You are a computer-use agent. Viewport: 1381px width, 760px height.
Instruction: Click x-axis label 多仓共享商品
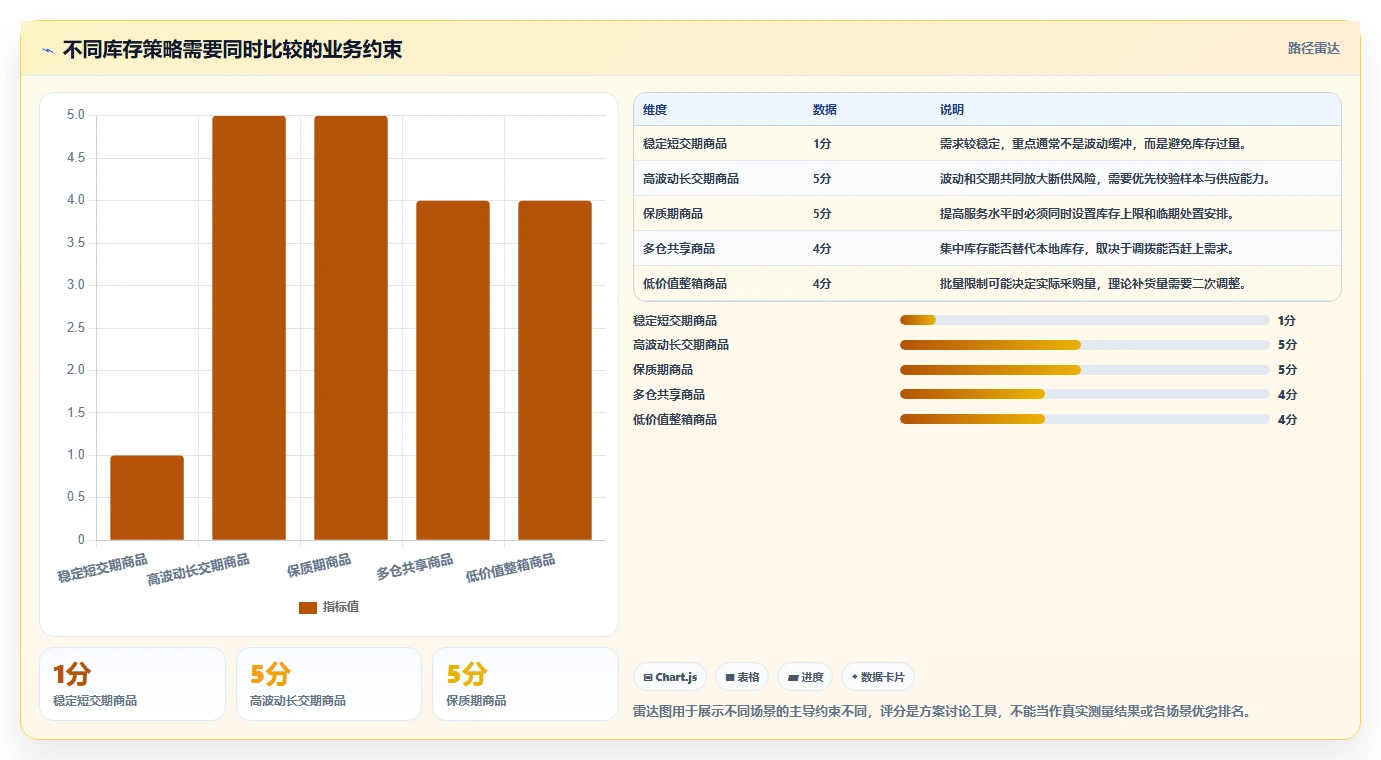coord(414,567)
